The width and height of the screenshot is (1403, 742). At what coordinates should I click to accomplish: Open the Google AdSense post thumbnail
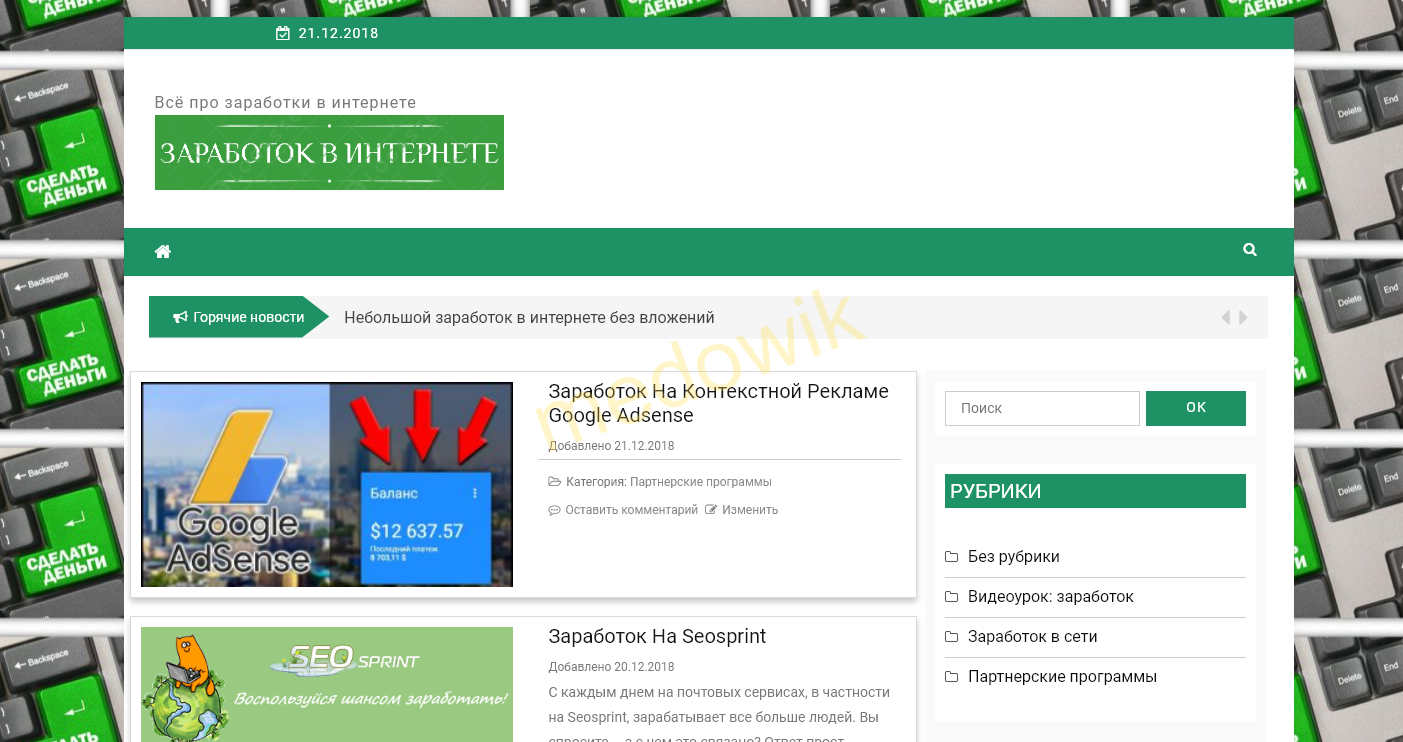pos(327,485)
